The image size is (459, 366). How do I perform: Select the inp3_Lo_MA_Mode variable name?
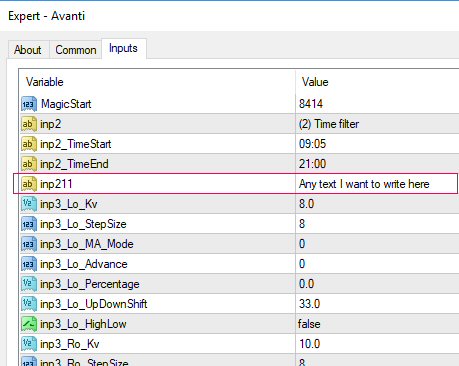pyautogui.click(x=87, y=244)
